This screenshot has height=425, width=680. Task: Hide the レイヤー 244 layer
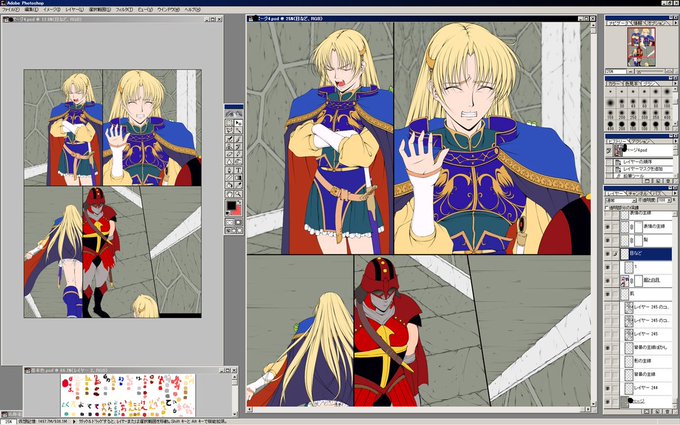tap(608, 388)
